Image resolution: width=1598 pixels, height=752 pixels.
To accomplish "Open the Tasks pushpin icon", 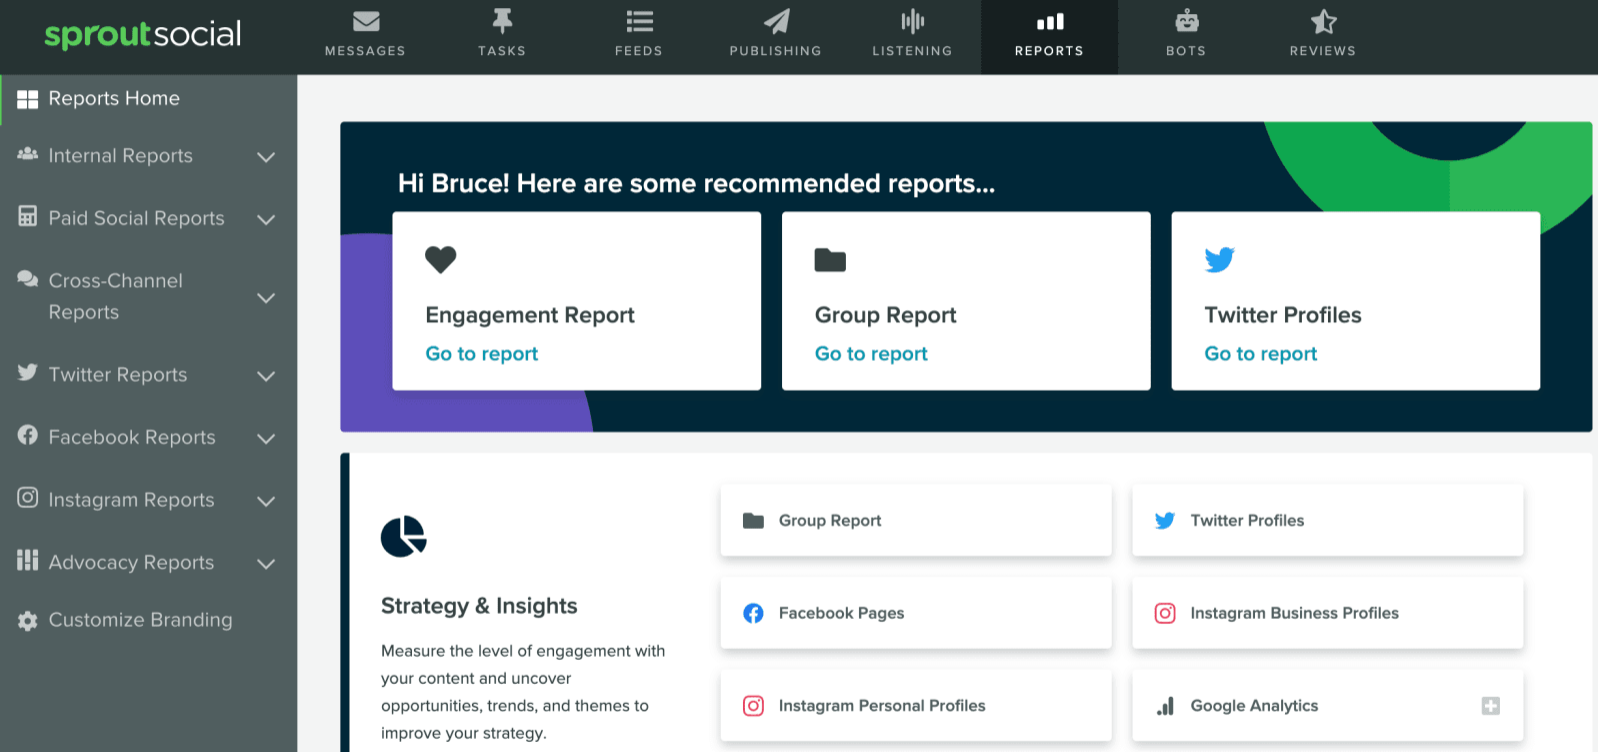I will (502, 21).
